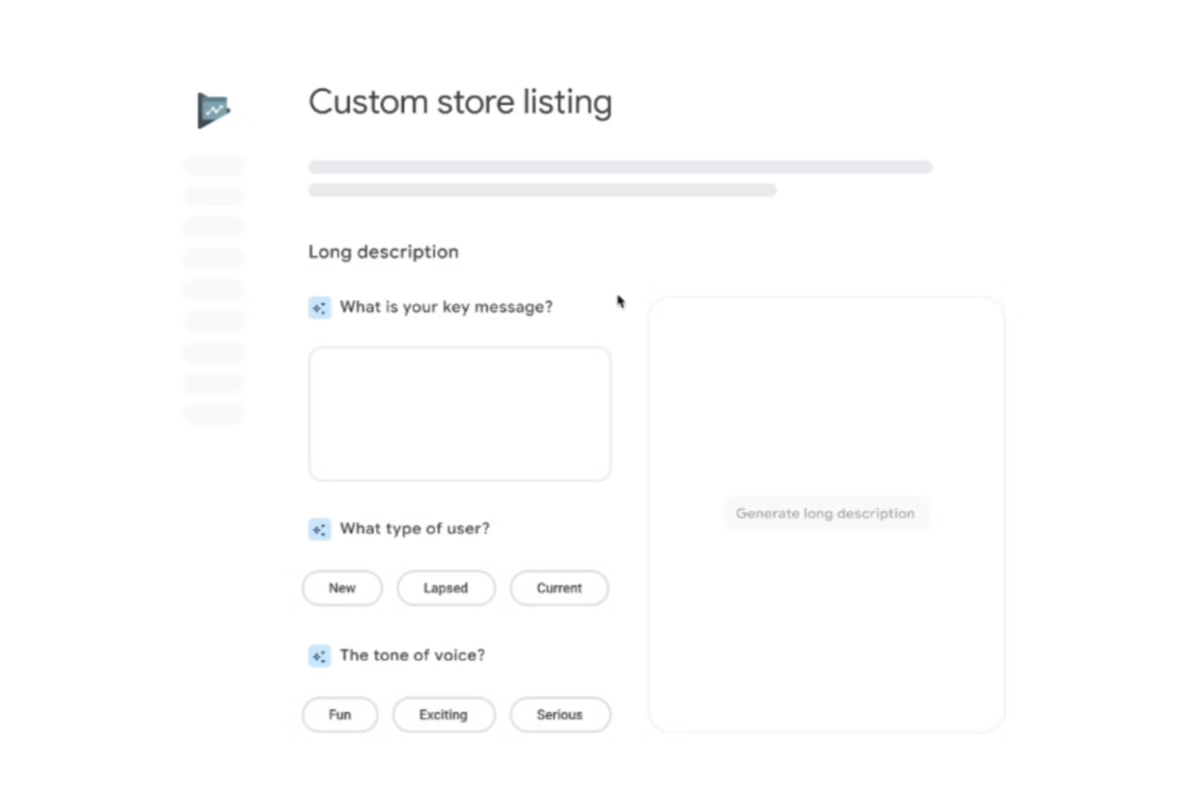Viewport: 1200px width, 800px height.
Task: Click the "What type of user?" label
Action: 415,528
